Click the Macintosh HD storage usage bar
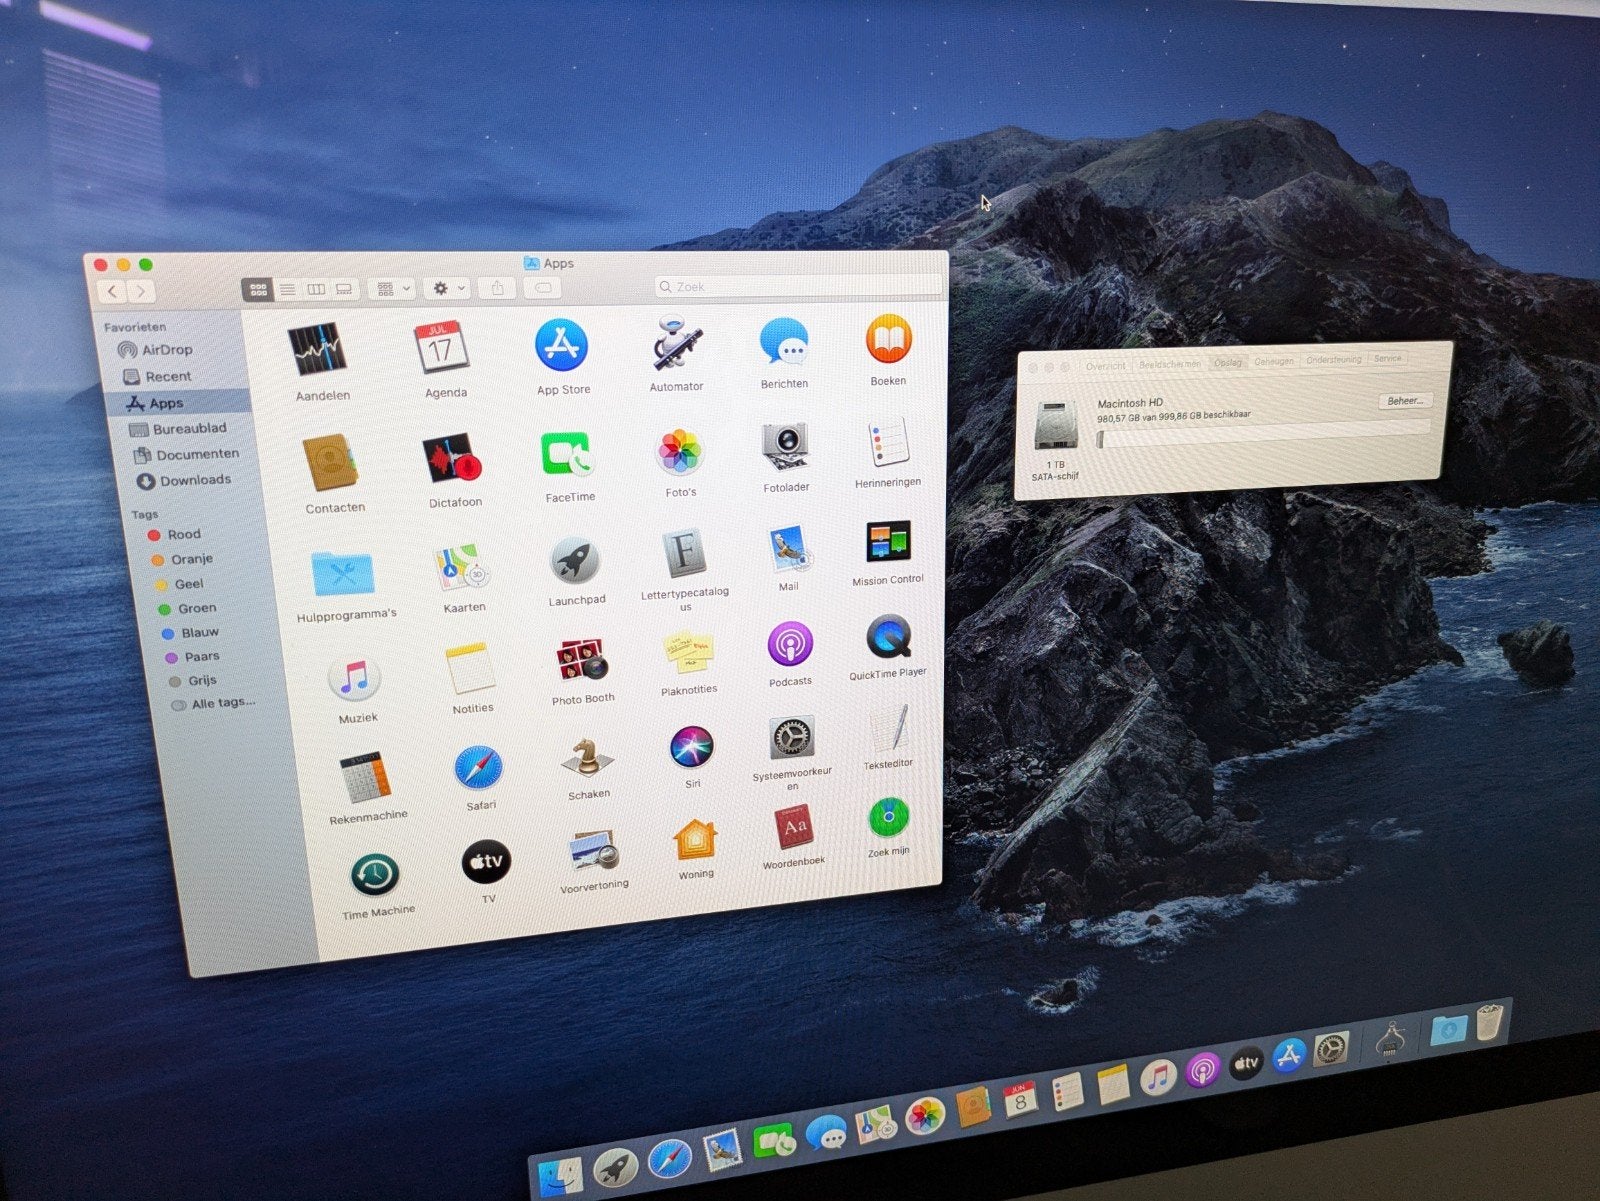 click(1264, 434)
